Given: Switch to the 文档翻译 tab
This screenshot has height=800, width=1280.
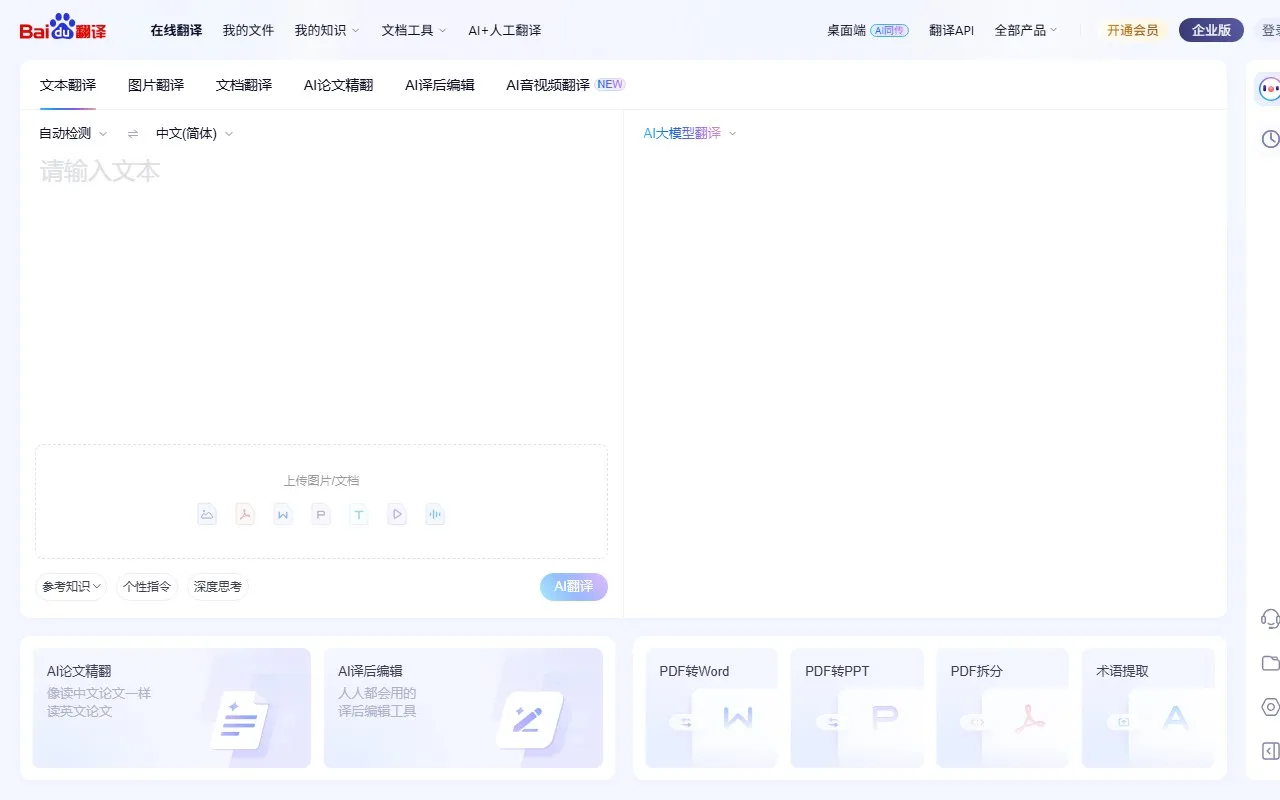Looking at the screenshot, I should coord(243,85).
